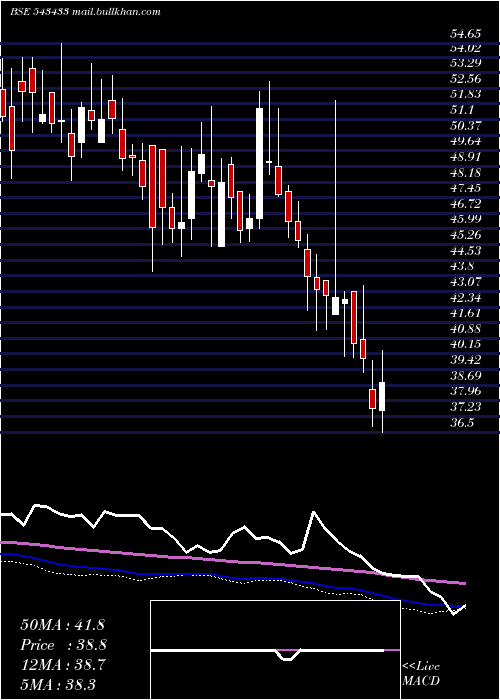Click the 48.18 price label

465,173
